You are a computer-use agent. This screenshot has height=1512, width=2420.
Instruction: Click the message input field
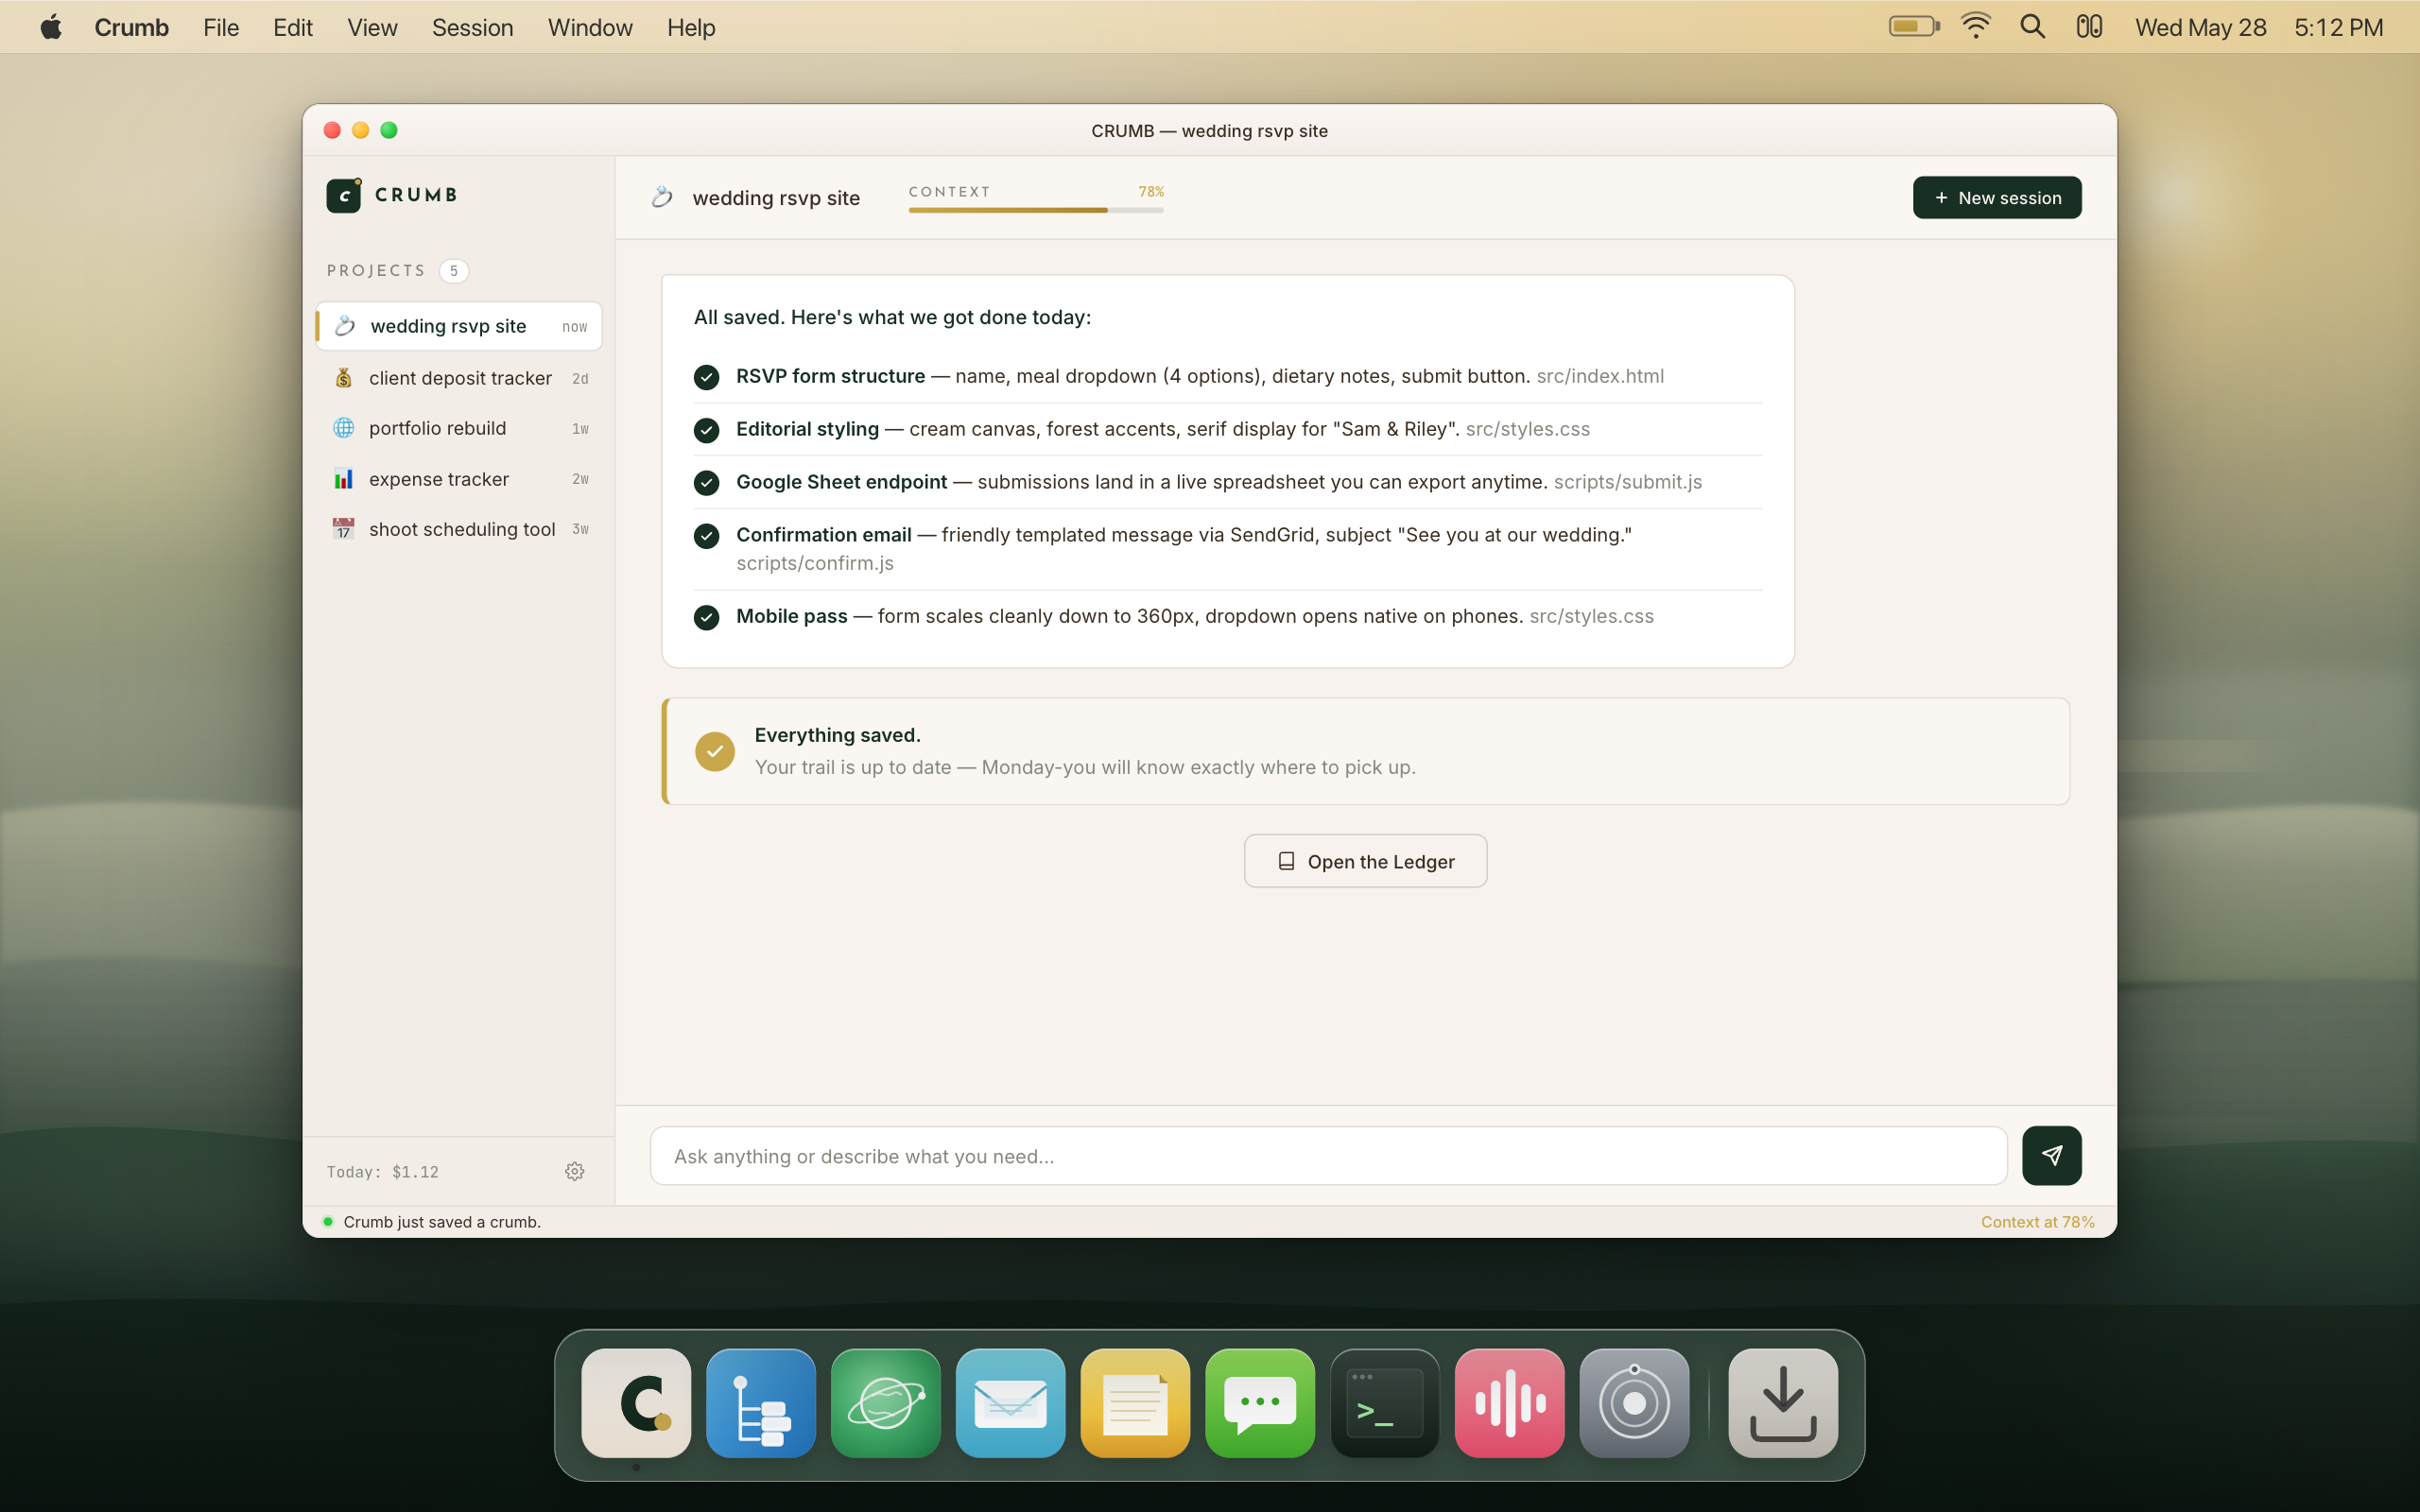(x=1328, y=1156)
